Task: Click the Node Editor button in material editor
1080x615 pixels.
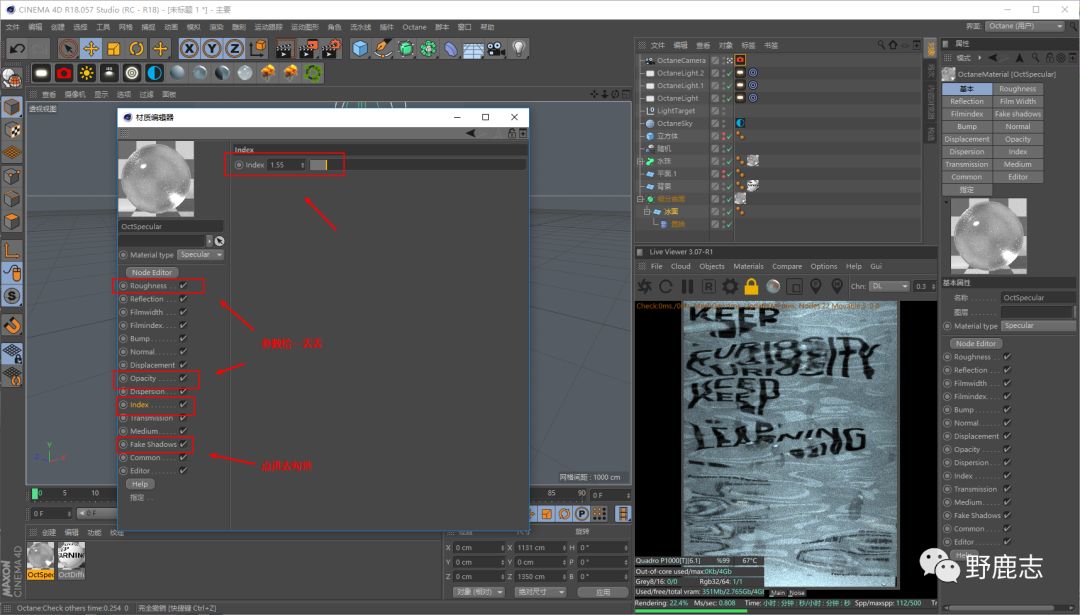Action: pos(153,272)
